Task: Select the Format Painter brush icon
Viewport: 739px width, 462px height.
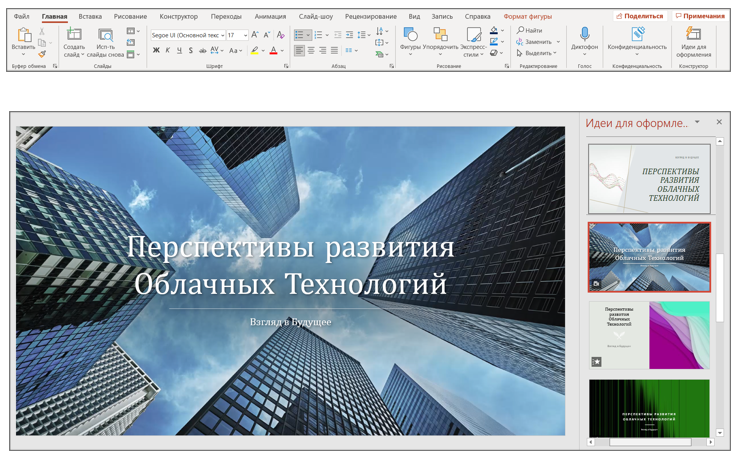Action: pos(42,54)
